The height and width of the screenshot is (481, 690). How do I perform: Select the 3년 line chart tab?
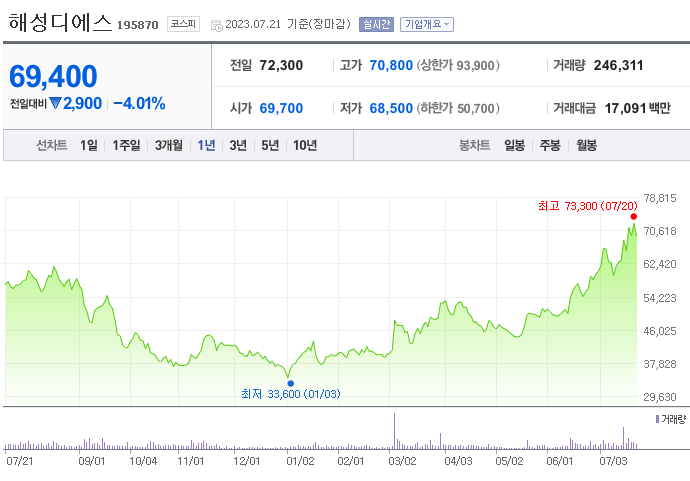(238, 145)
